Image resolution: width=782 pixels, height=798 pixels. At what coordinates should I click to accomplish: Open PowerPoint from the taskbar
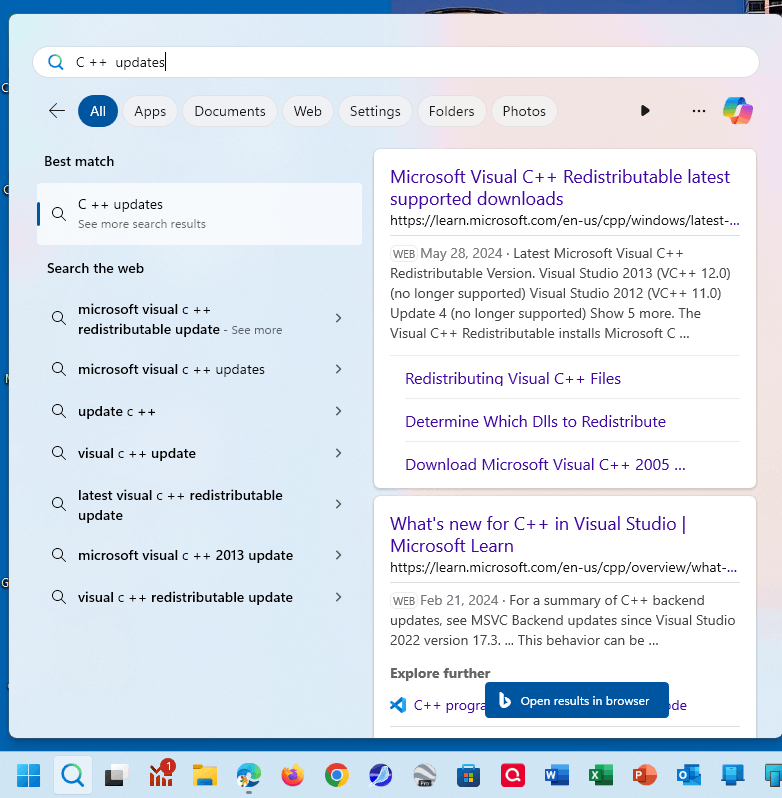pyautogui.click(x=645, y=776)
